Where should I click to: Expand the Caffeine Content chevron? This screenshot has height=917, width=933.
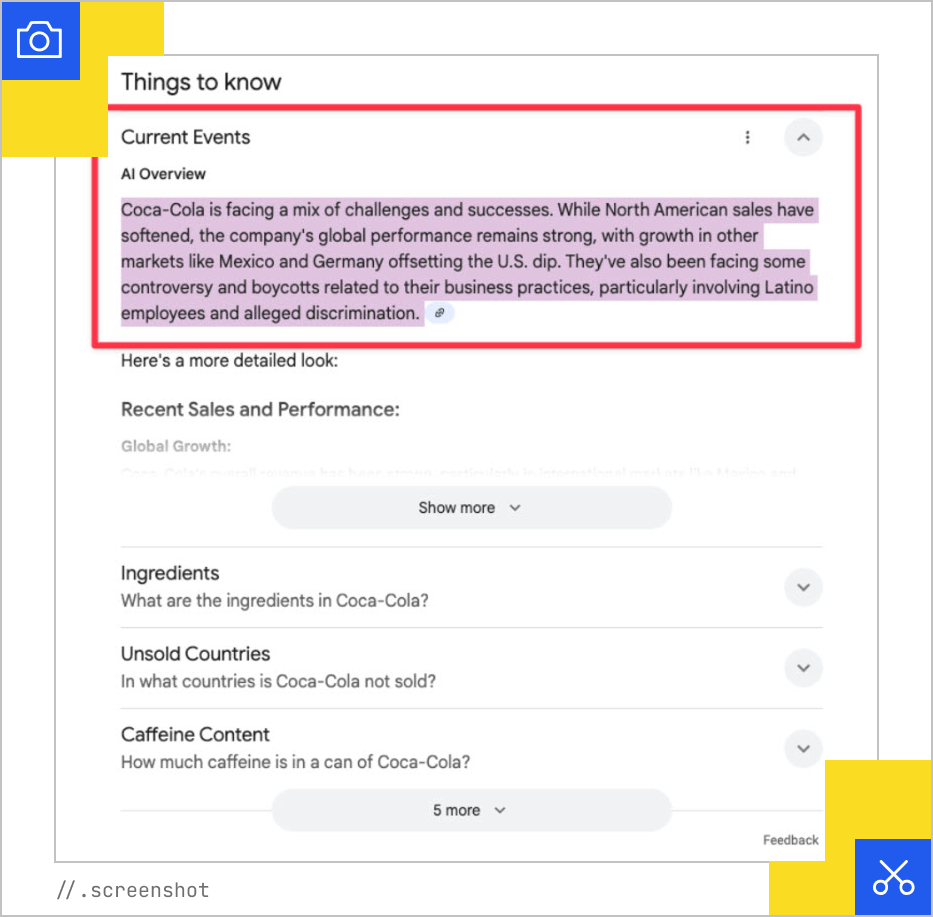tap(803, 748)
